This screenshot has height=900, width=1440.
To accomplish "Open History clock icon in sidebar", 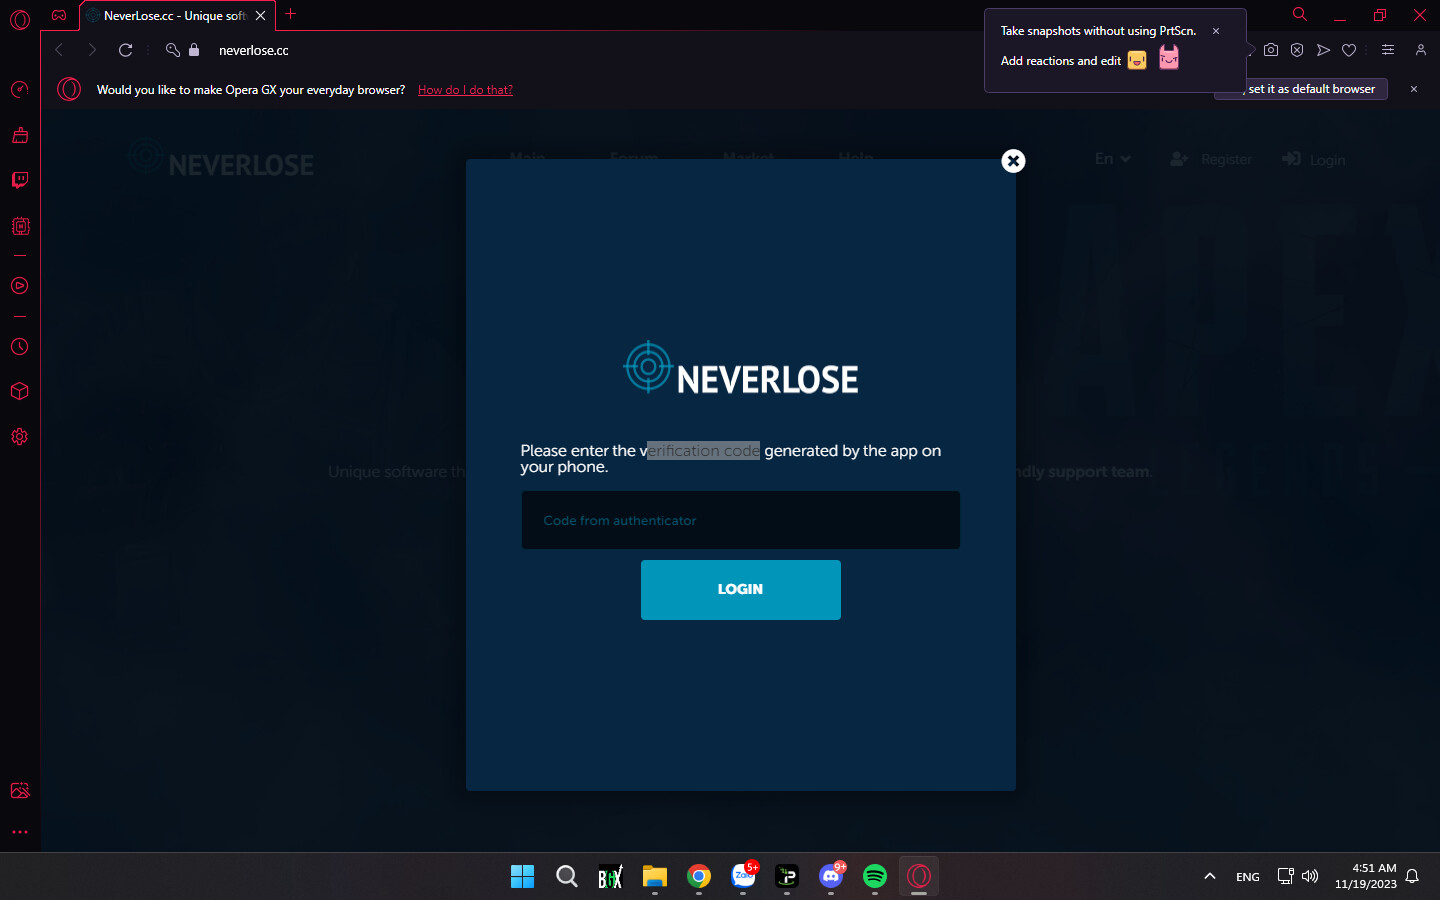I will 19,347.
